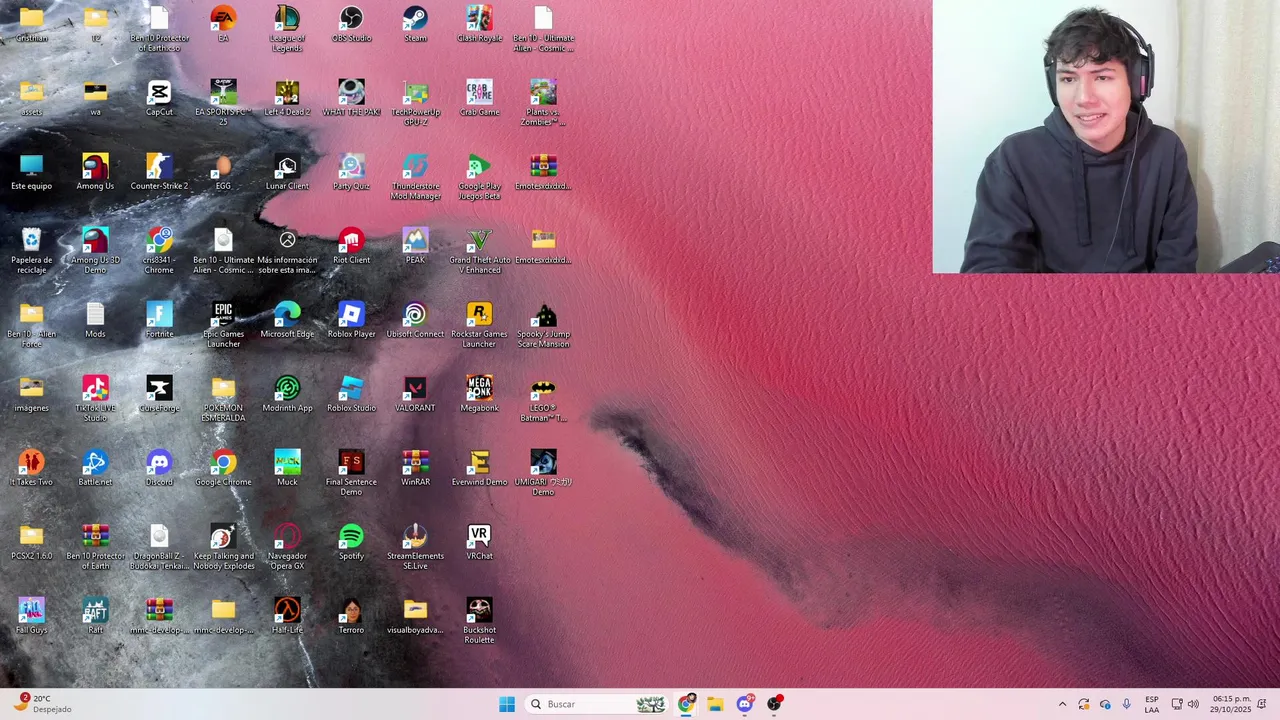Open the Windows Start menu
The image size is (1280, 720).
click(507, 704)
